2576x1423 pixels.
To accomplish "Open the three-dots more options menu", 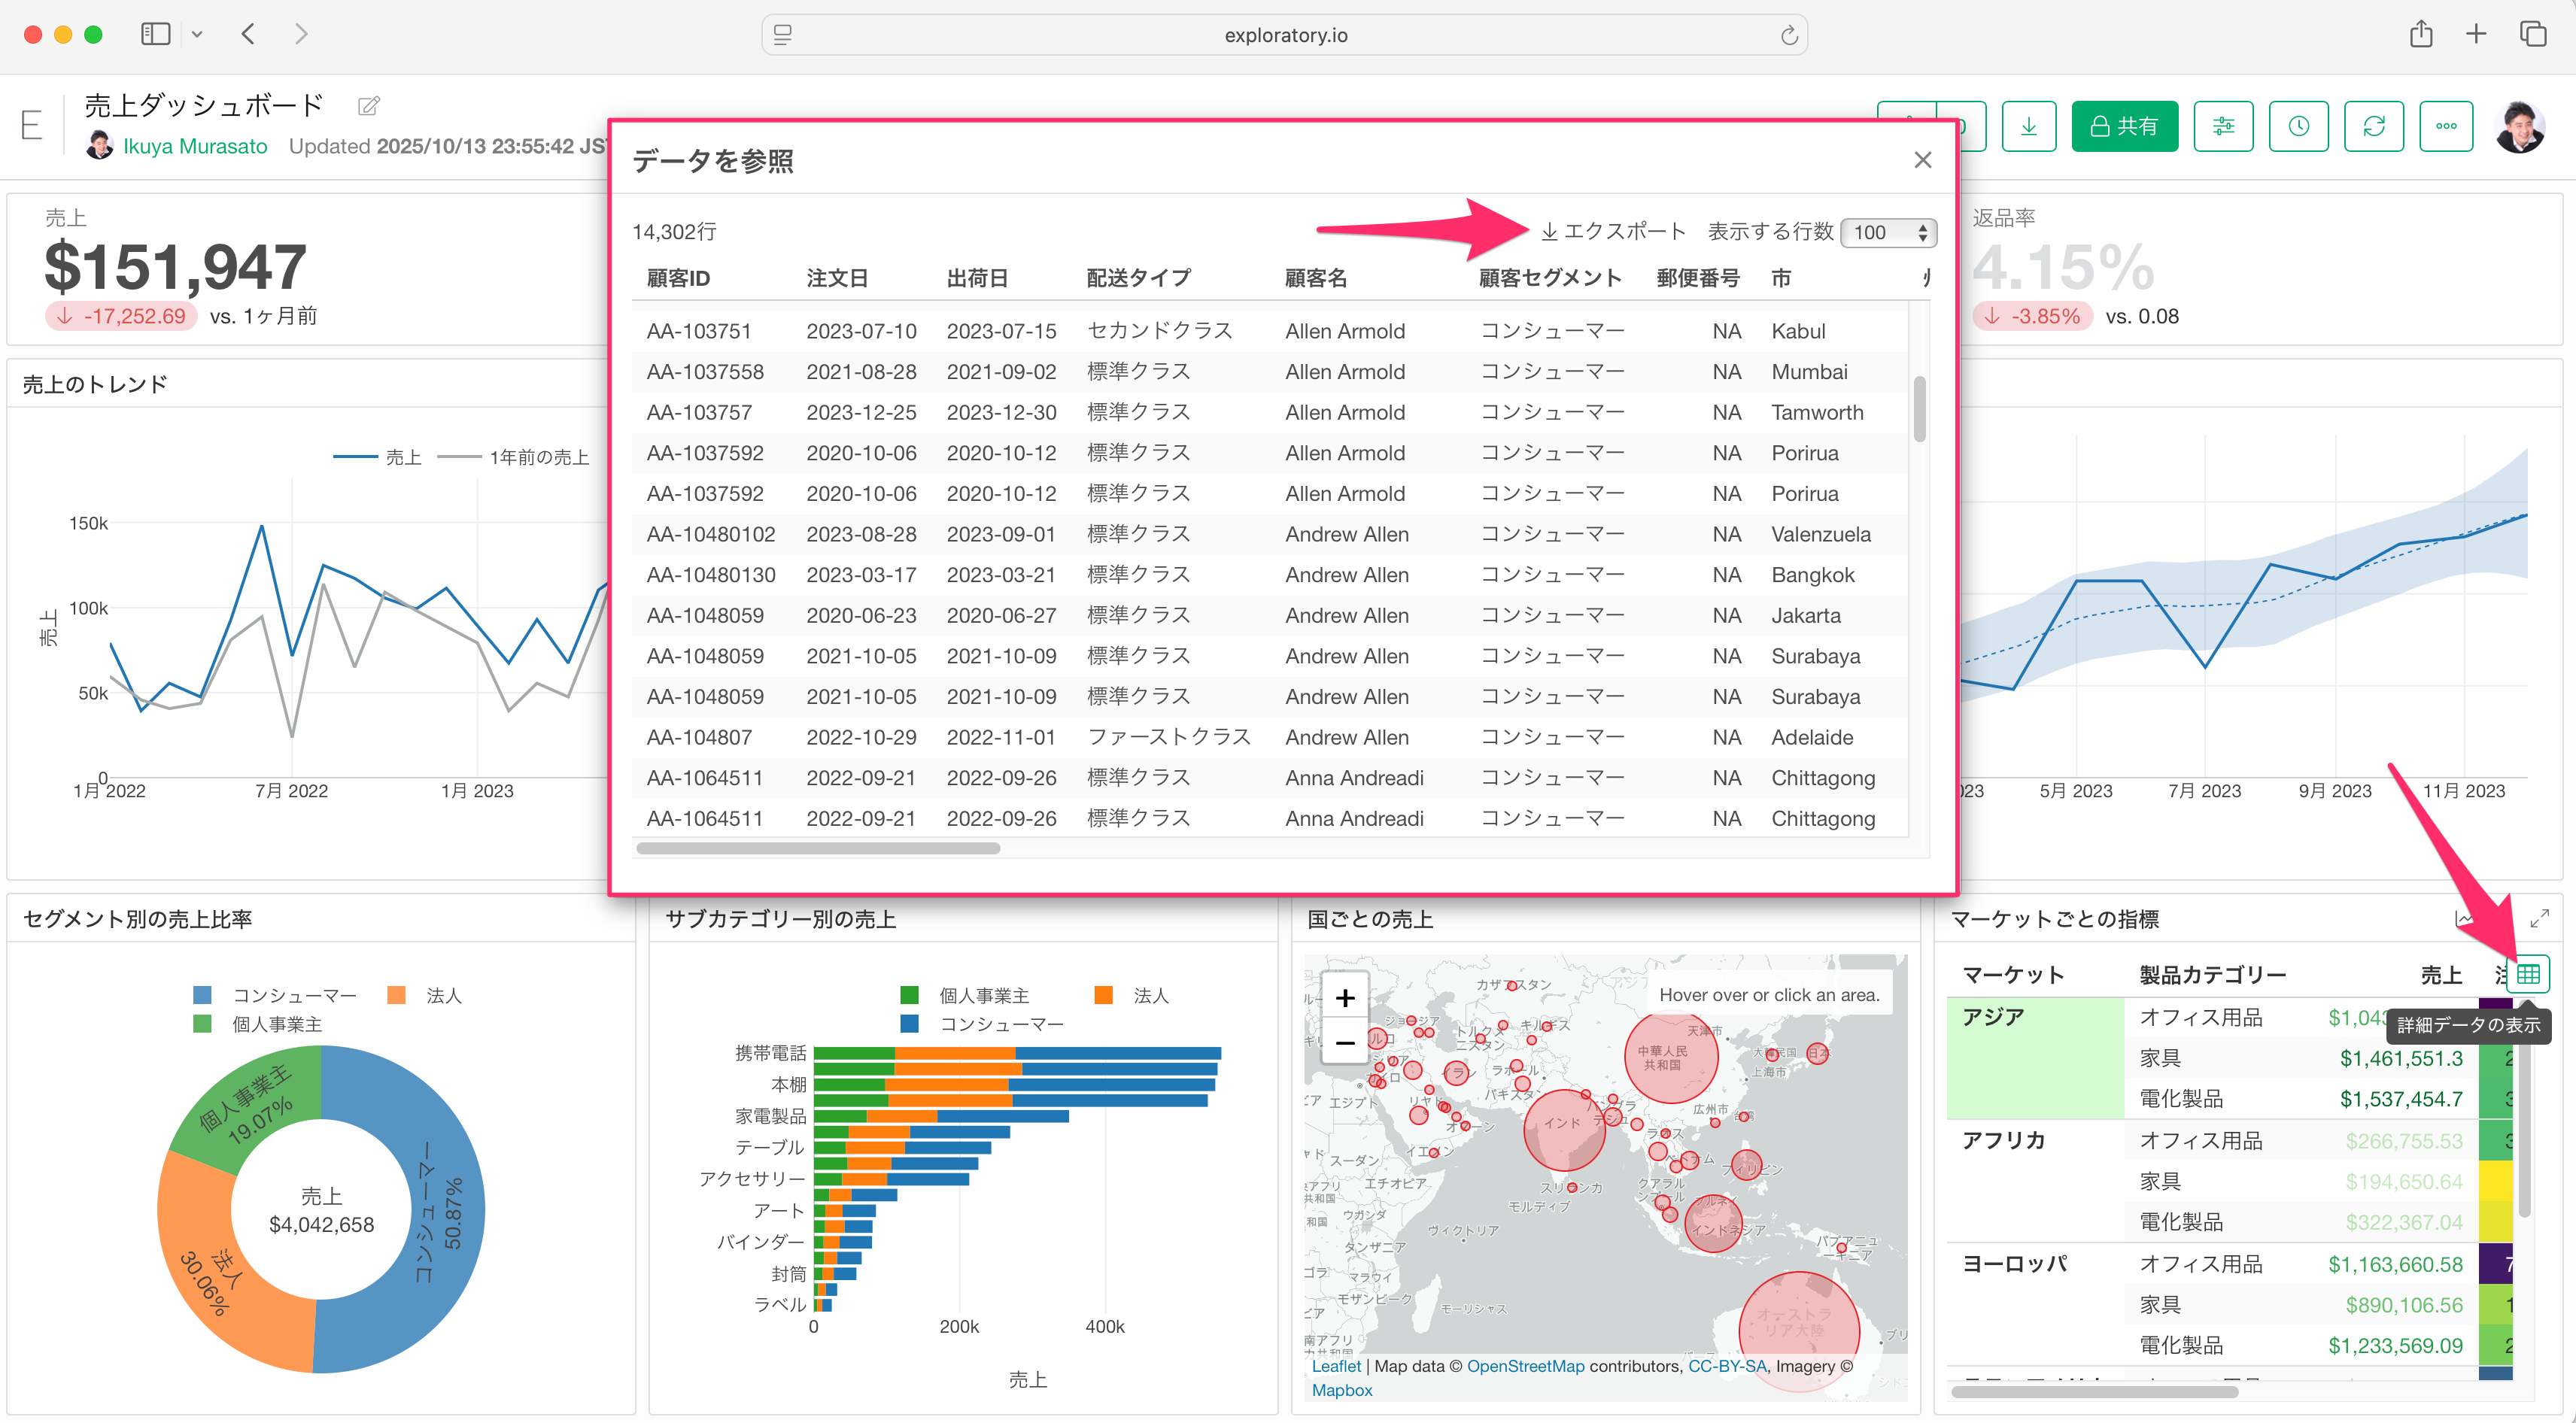I will 2445,126.
